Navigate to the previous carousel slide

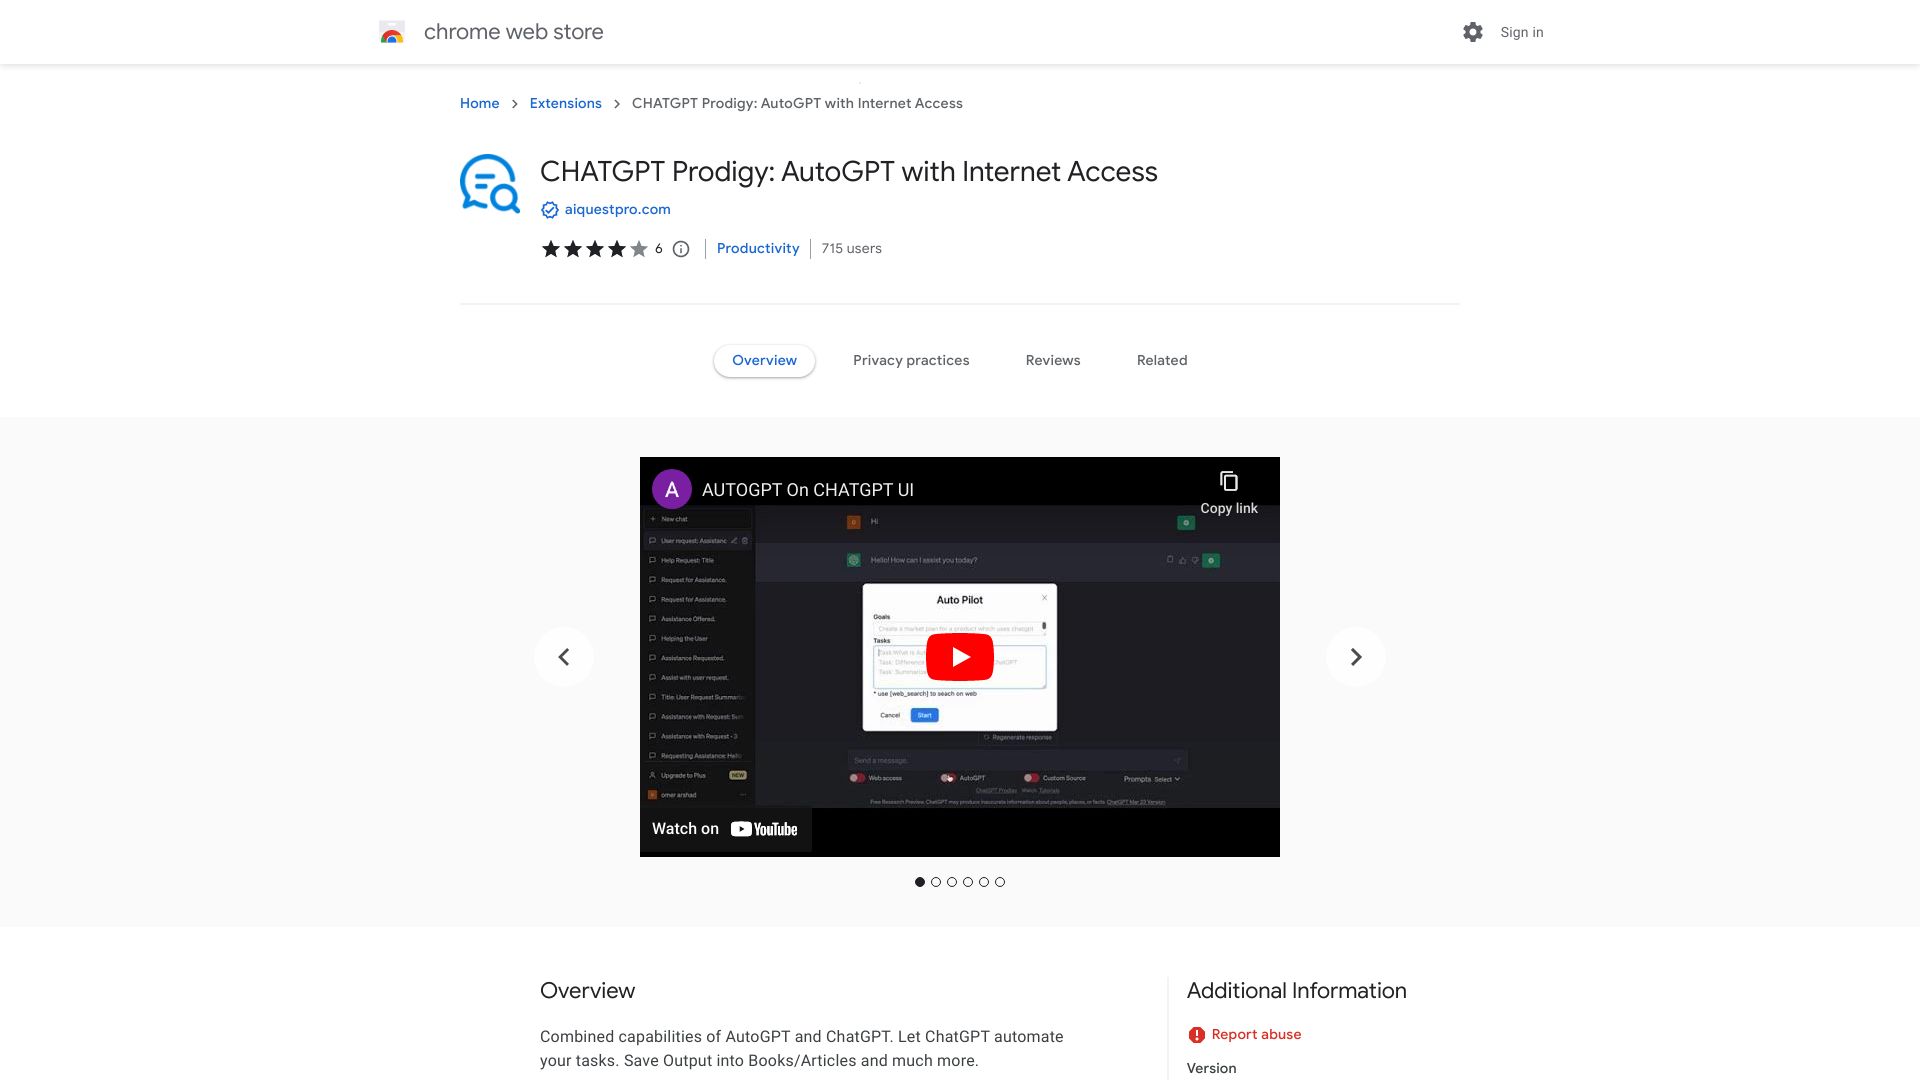pos(563,657)
